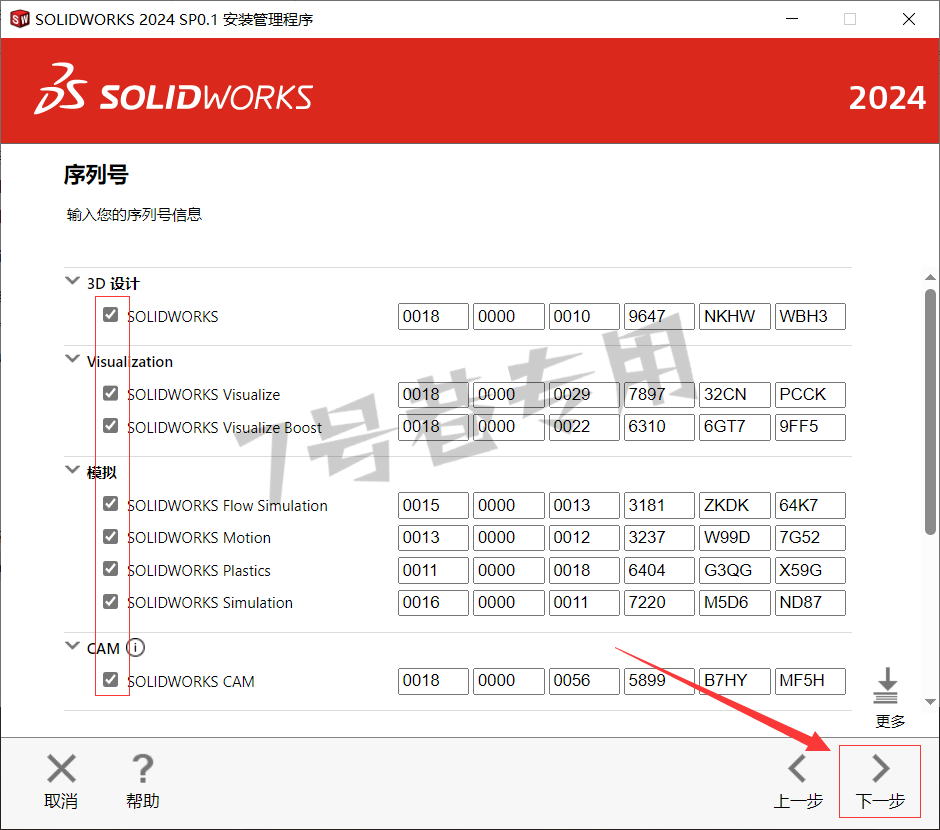Click Visualize serial field 0029
Screen dimensions: 940x830
(x=584, y=395)
